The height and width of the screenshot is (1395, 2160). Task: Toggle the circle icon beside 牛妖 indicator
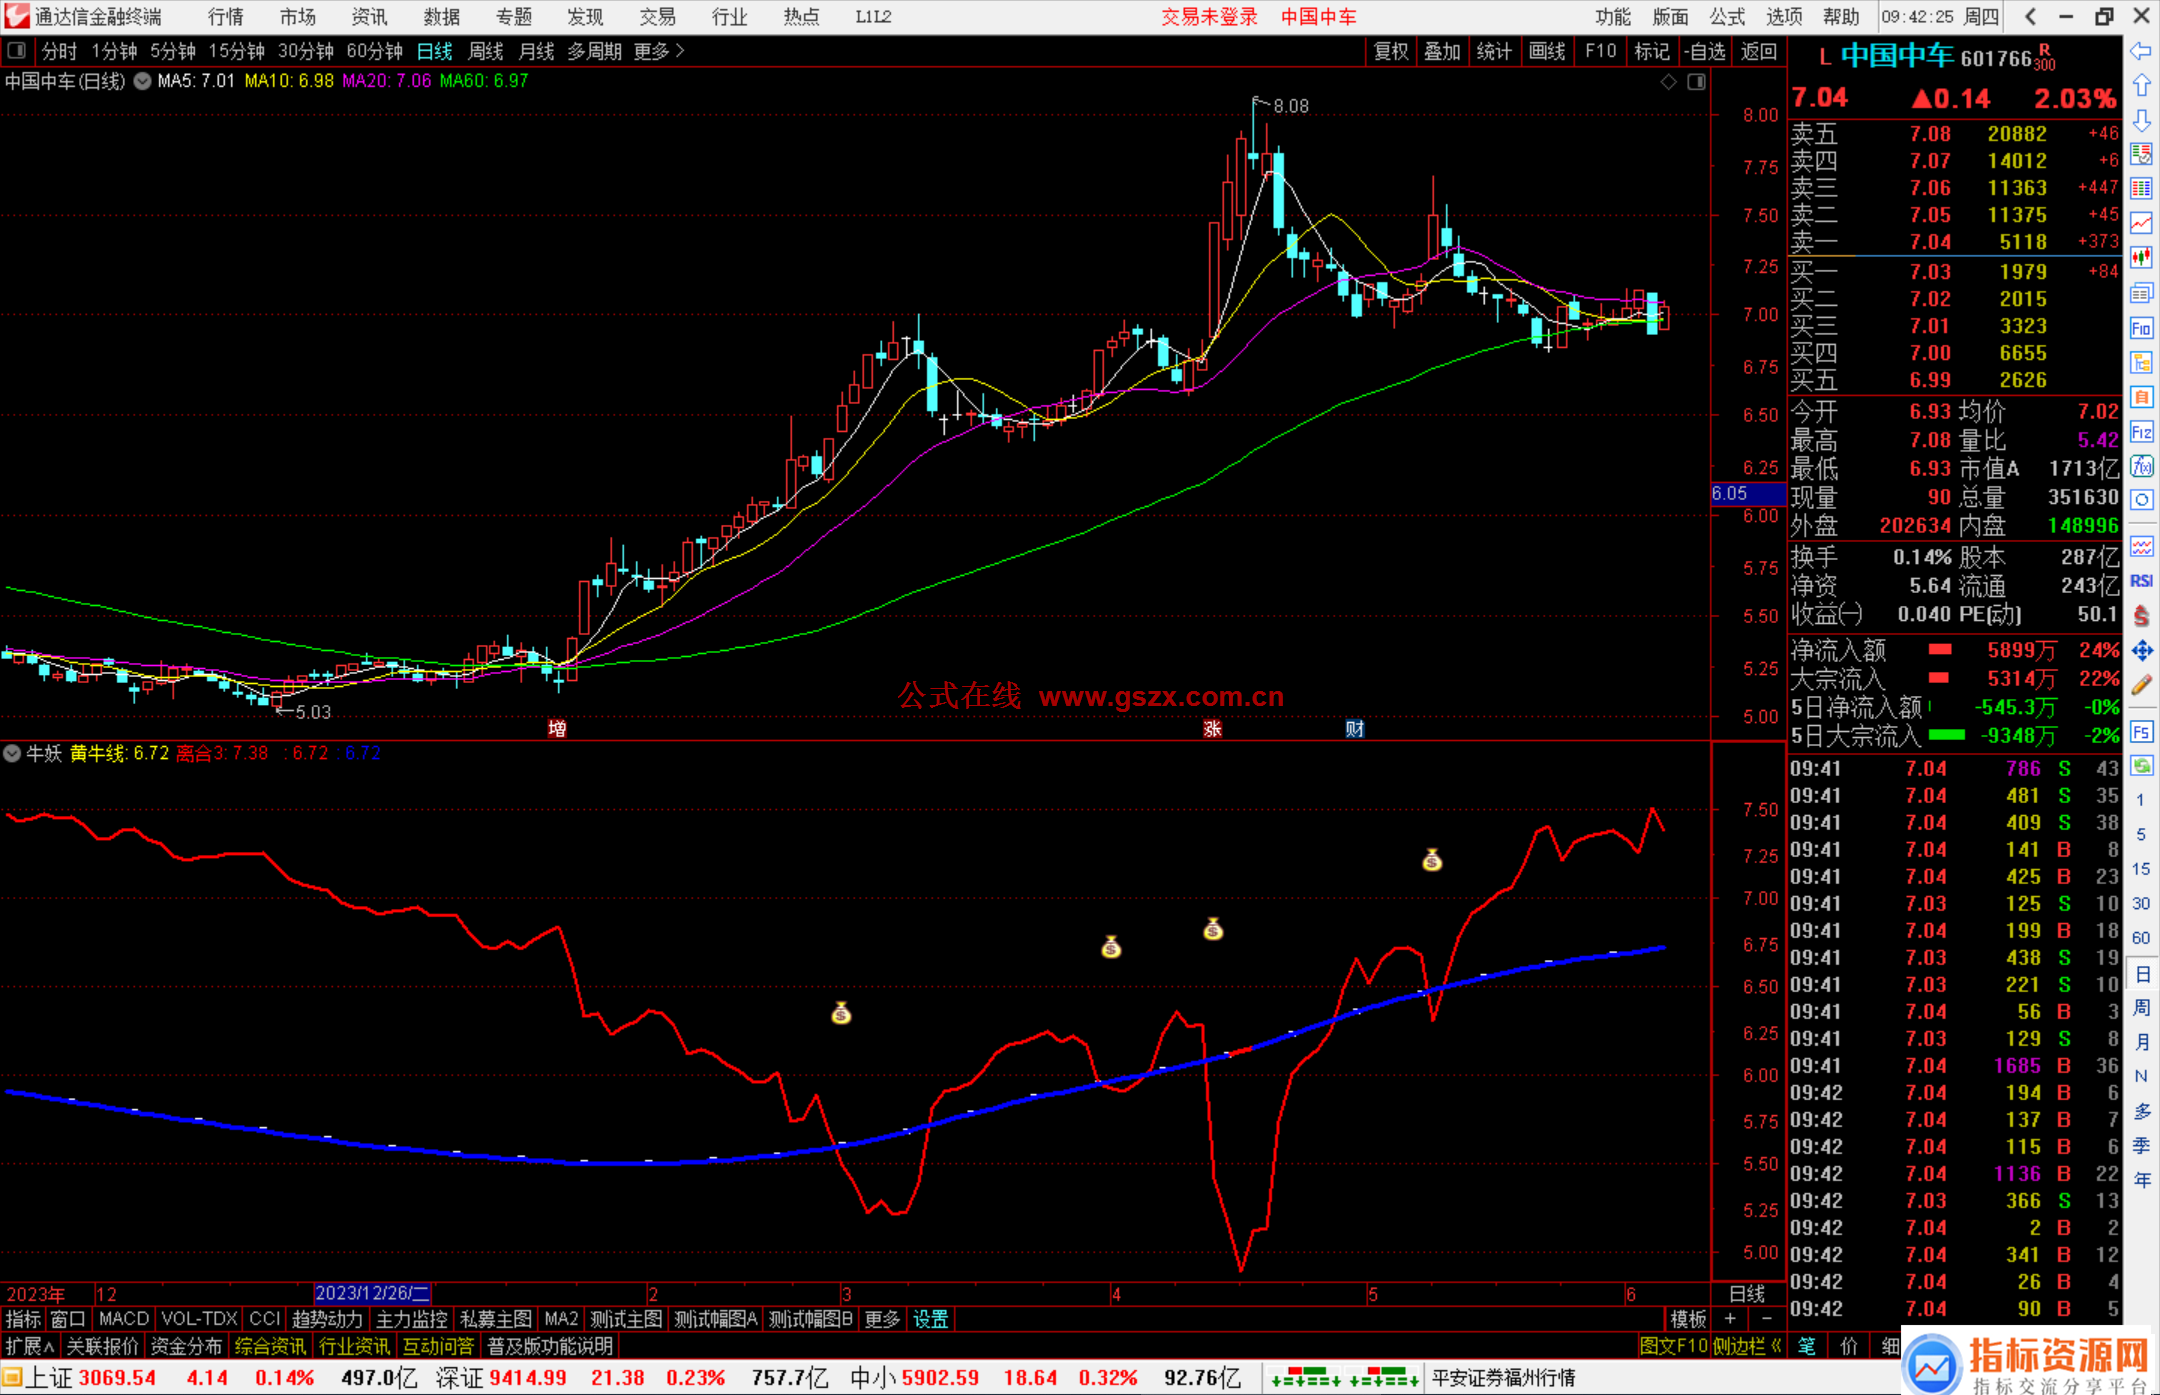pyautogui.click(x=12, y=753)
